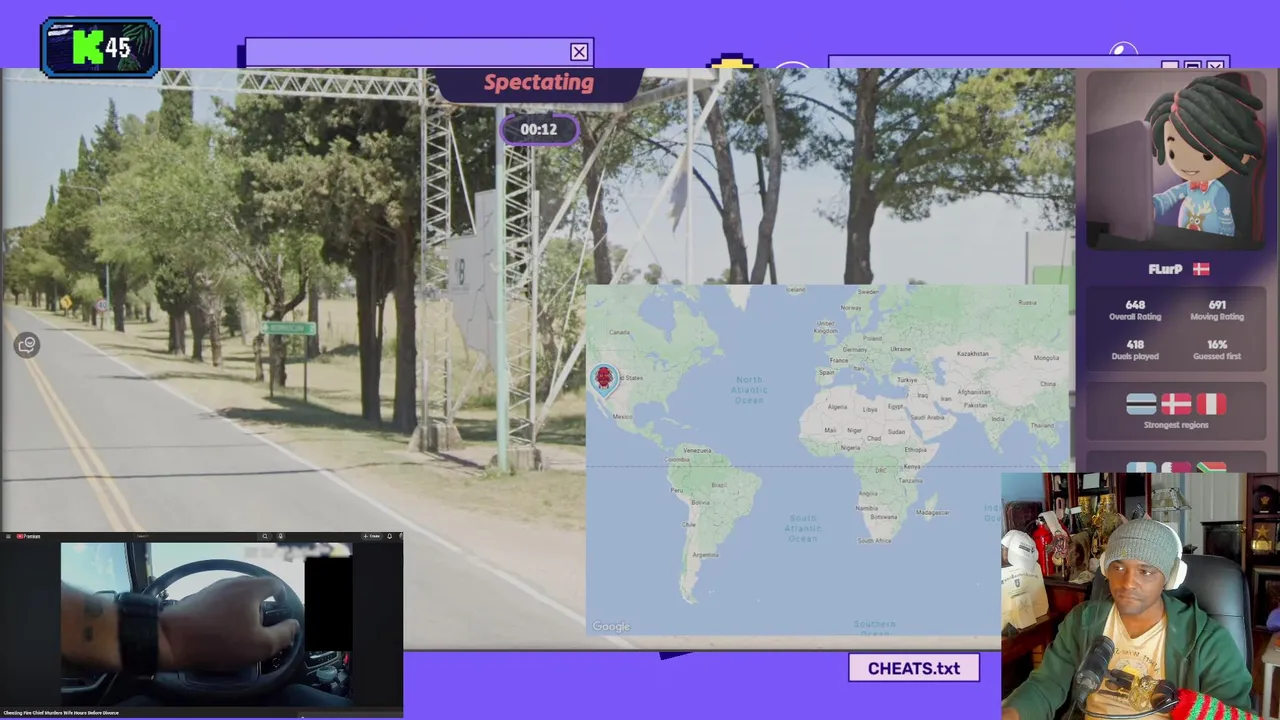
Task: Click Argentina label on the map
Action: [x=705, y=554]
